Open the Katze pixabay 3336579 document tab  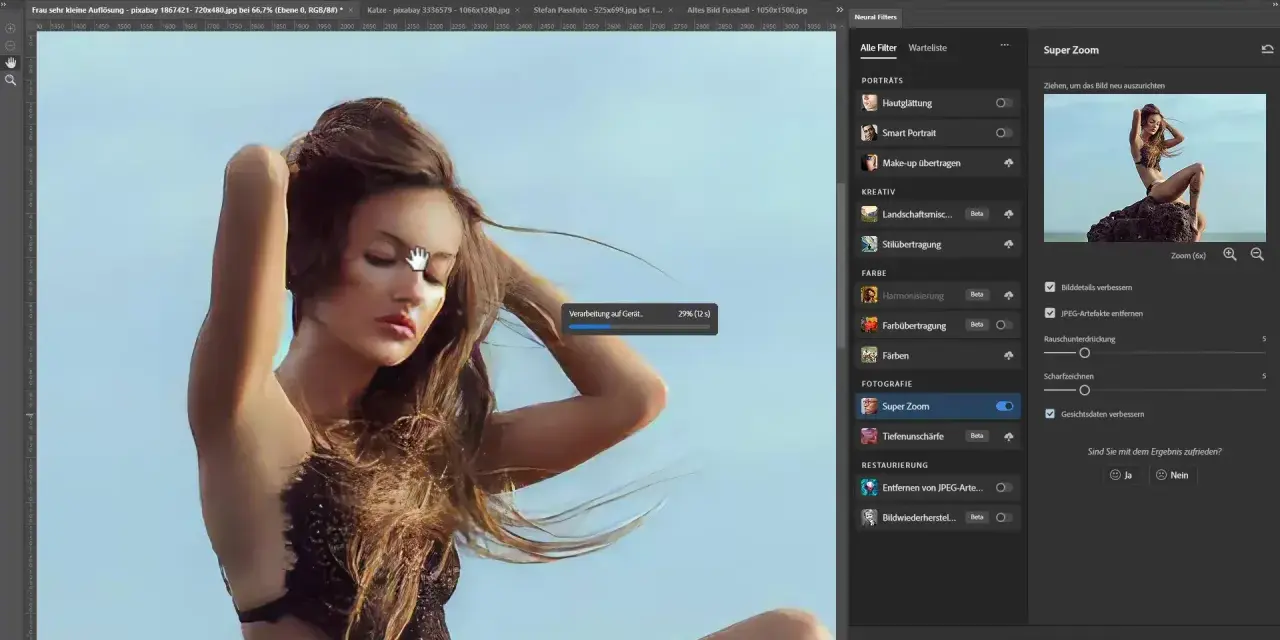437,9
